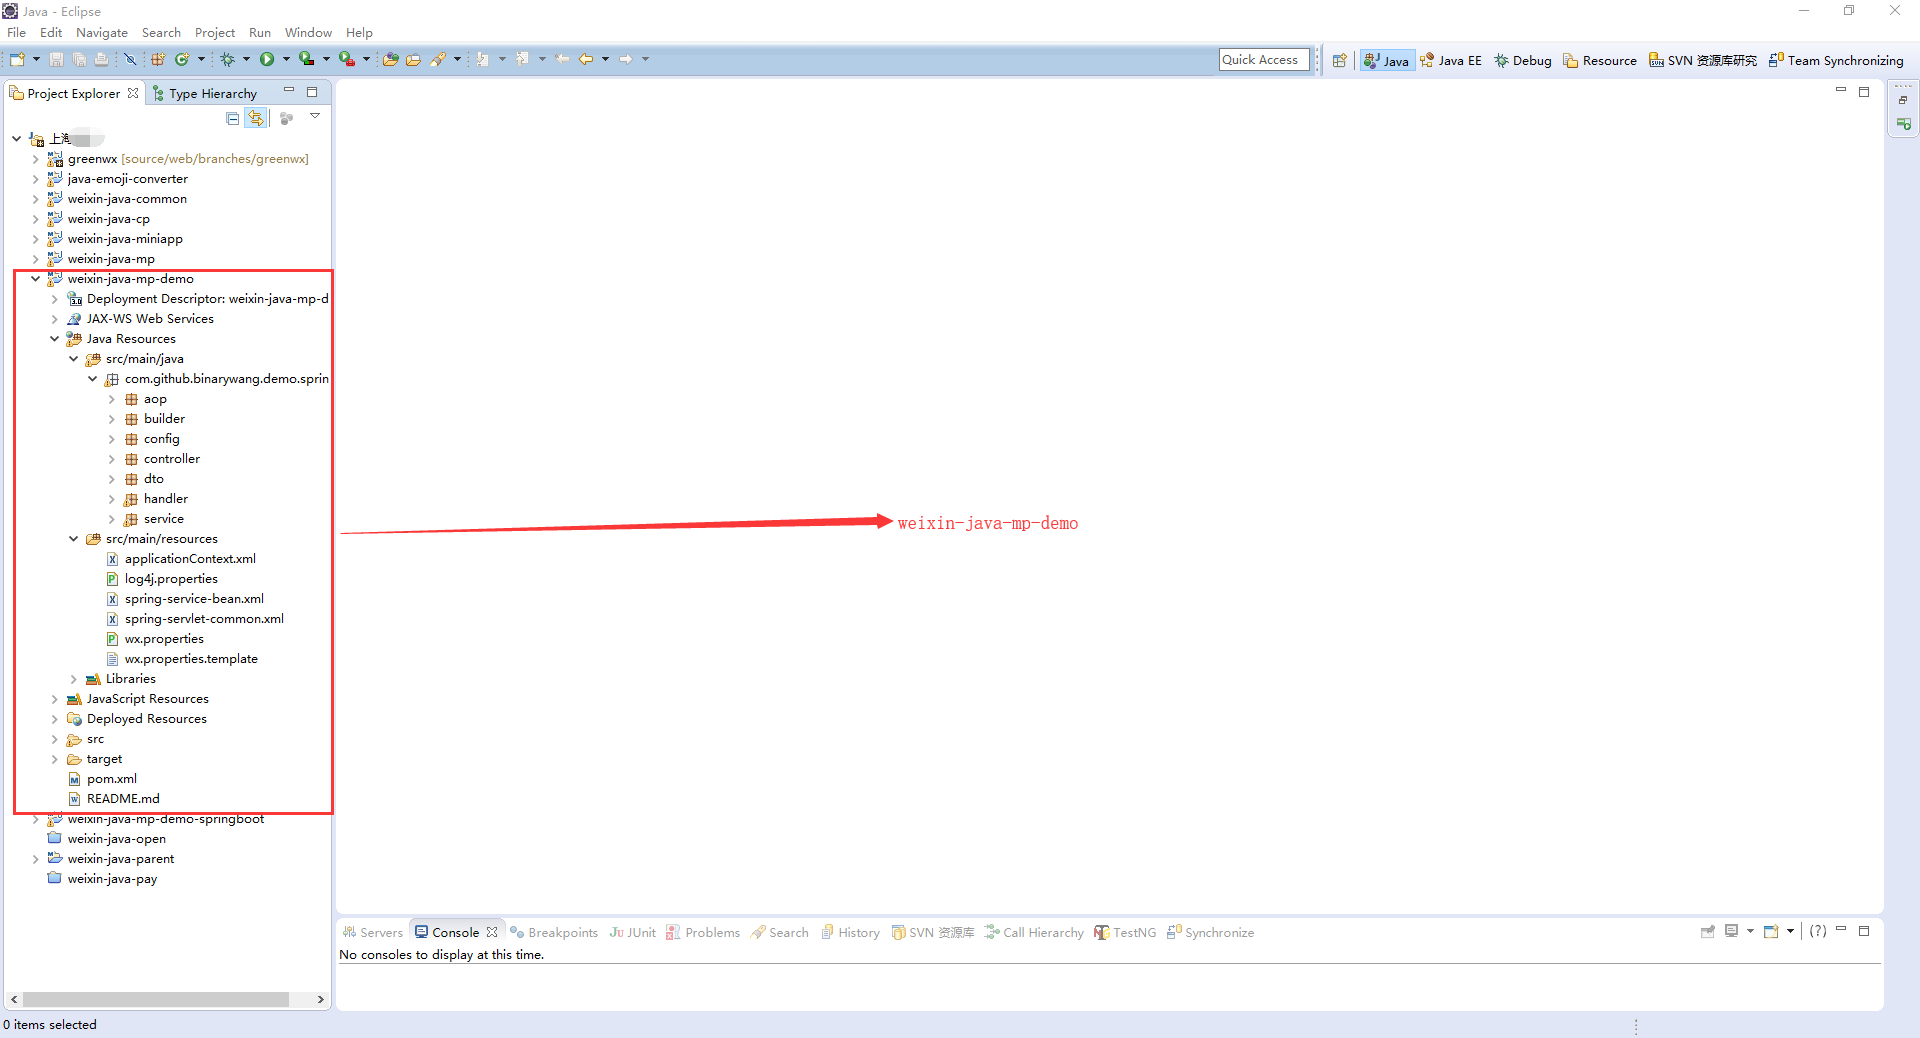The height and width of the screenshot is (1038, 1920).
Task: Click the Save All toolbar icon
Action: 79,59
